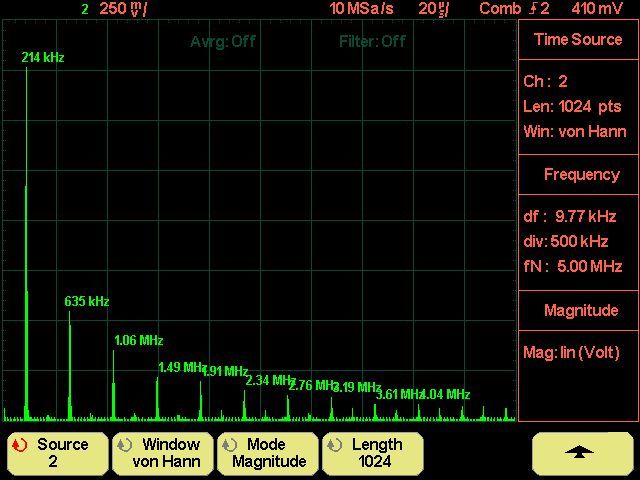Adjust the Length 1024 softkey

pyautogui.click(x=373, y=453)
